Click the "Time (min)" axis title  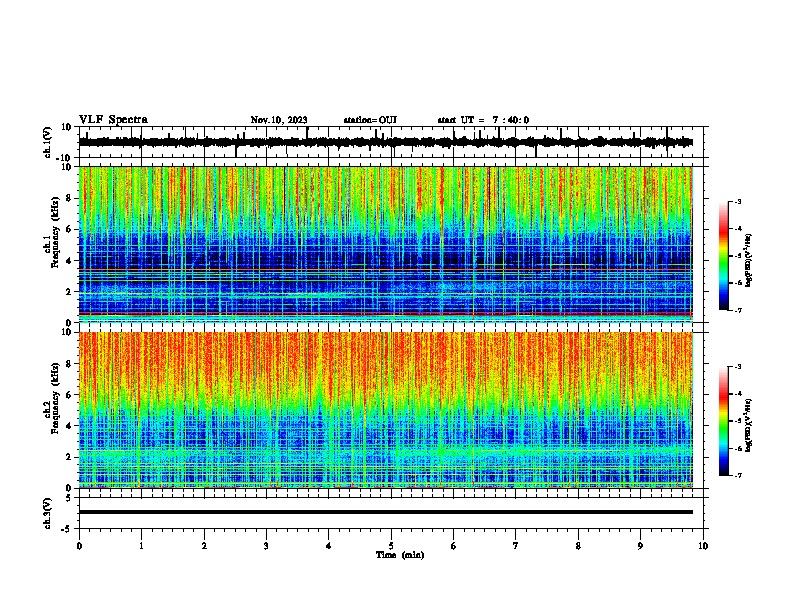(x=400, y=555)
